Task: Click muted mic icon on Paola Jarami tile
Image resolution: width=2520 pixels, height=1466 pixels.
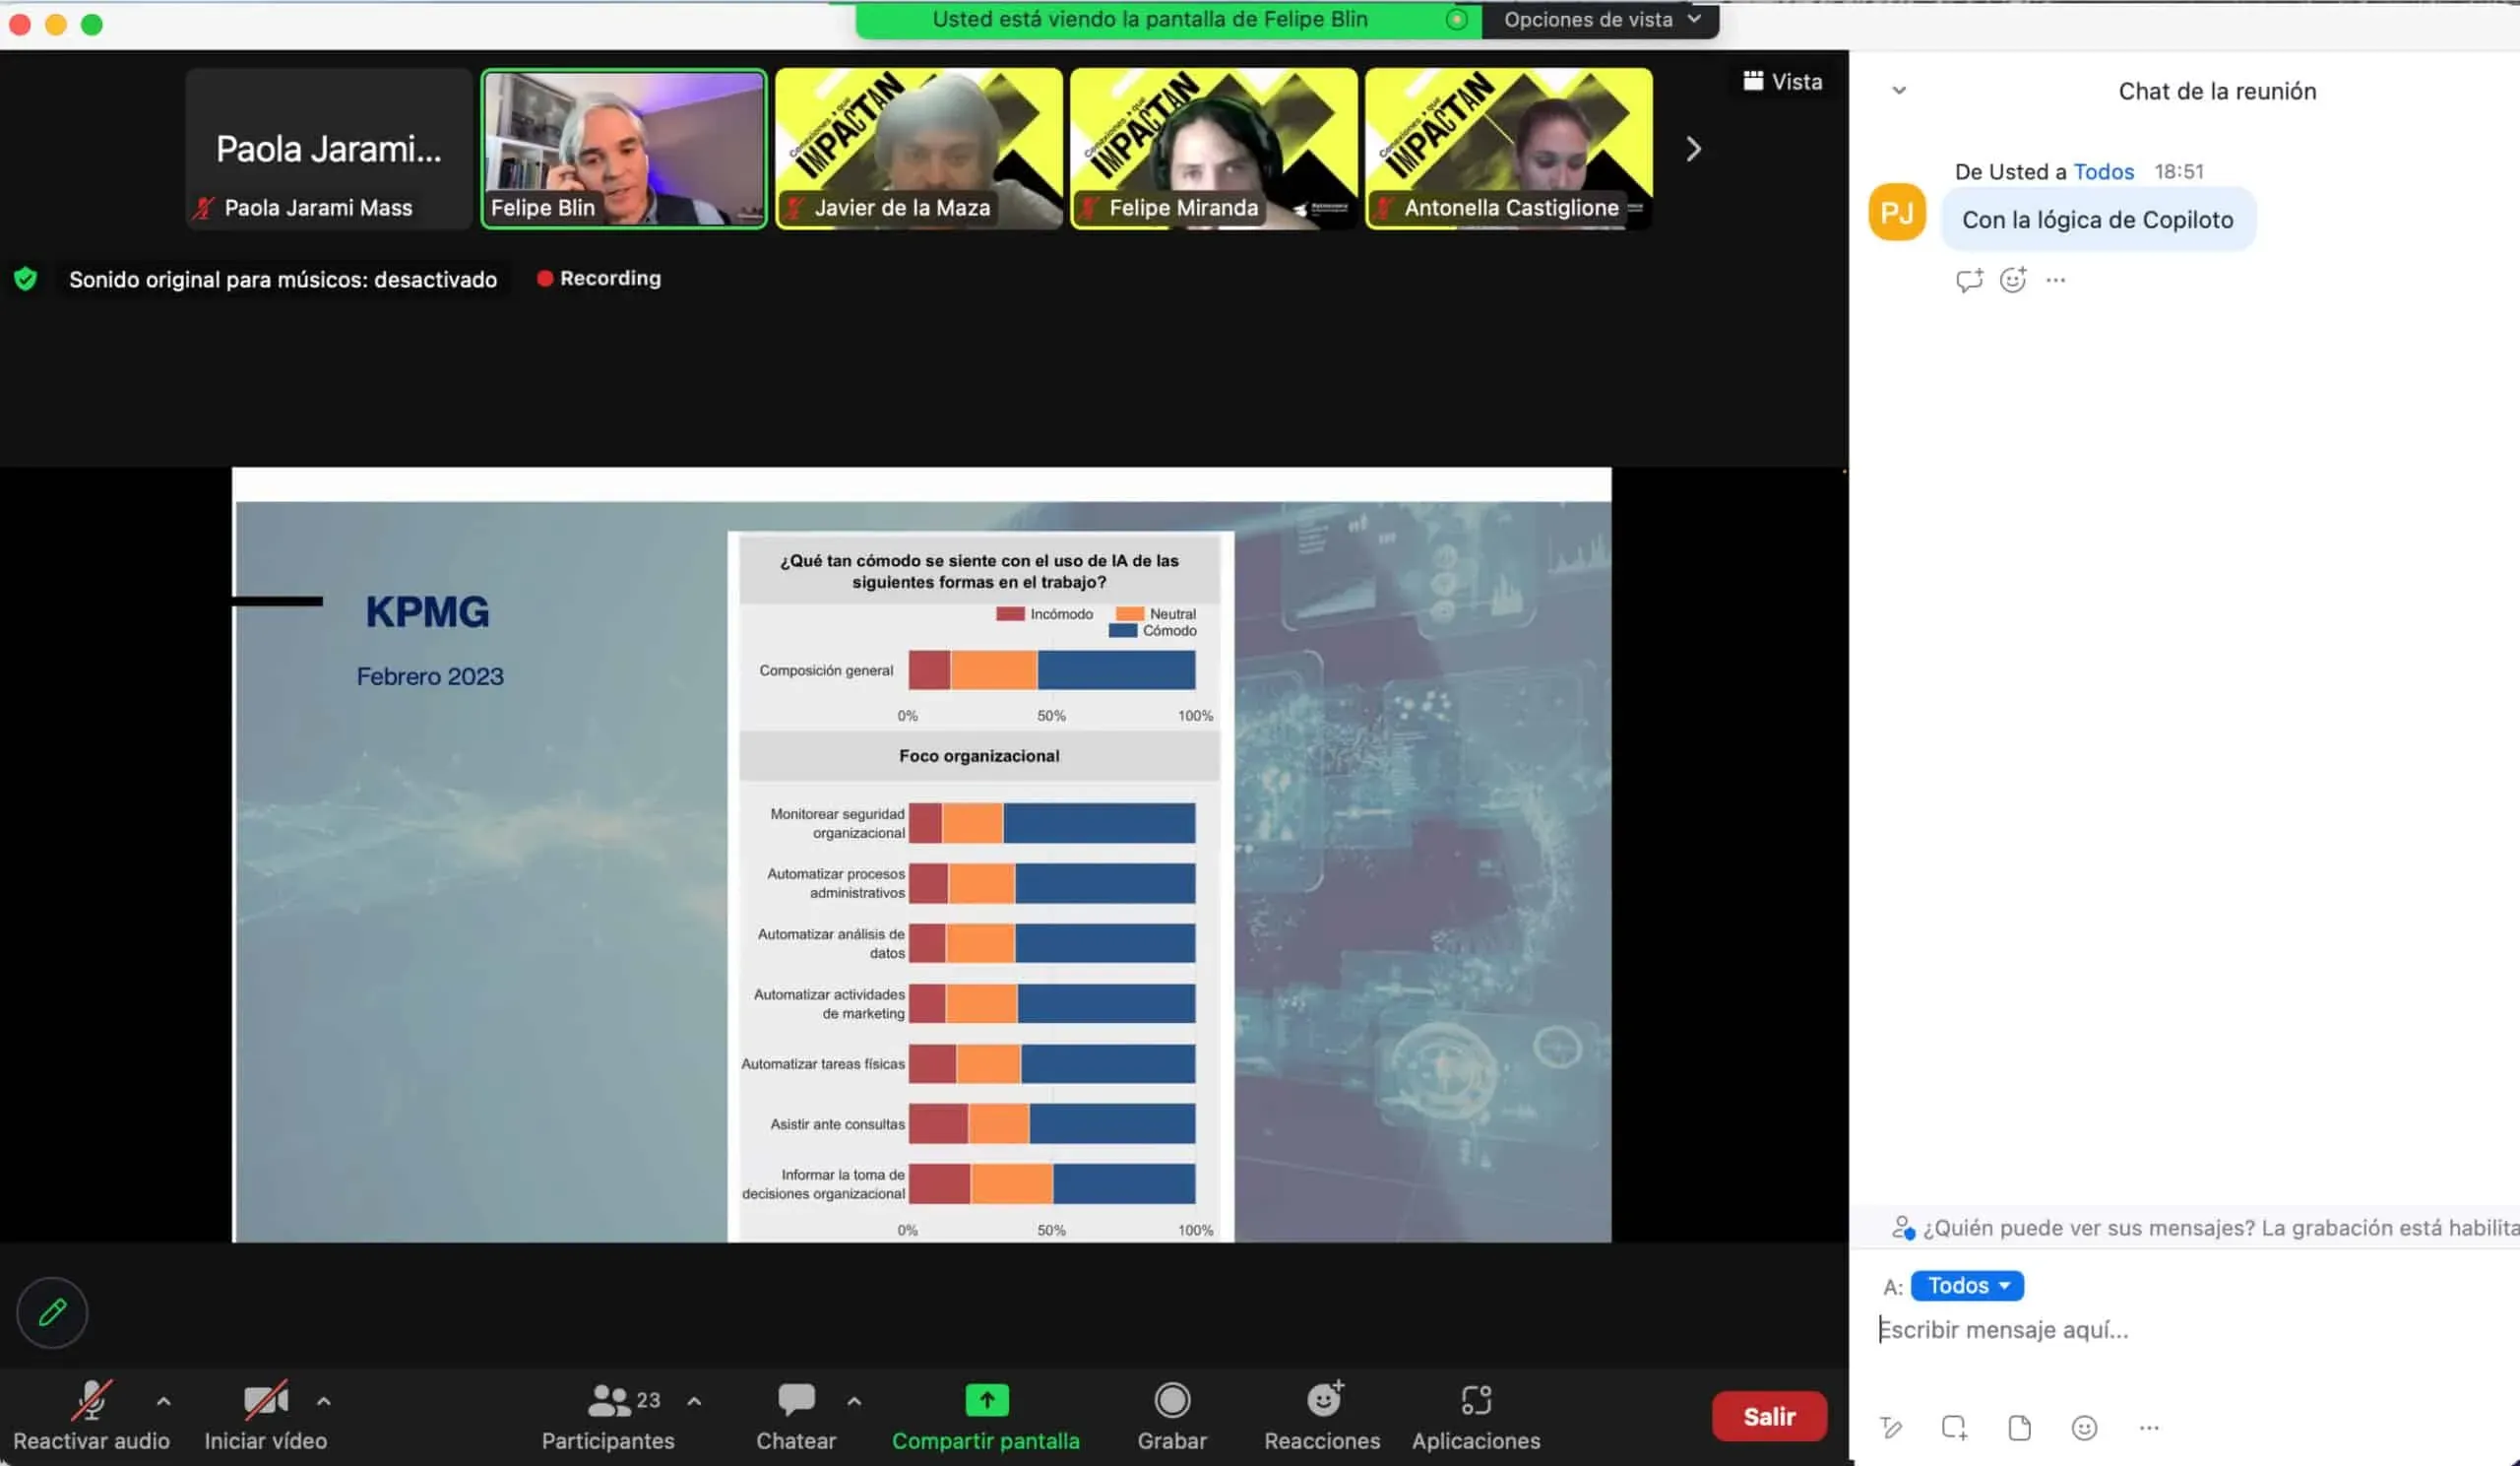Action: 204,208
